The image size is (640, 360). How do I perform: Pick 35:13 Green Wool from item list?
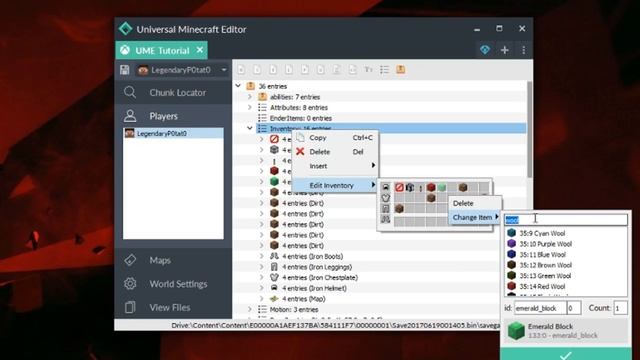click(566, 276)
